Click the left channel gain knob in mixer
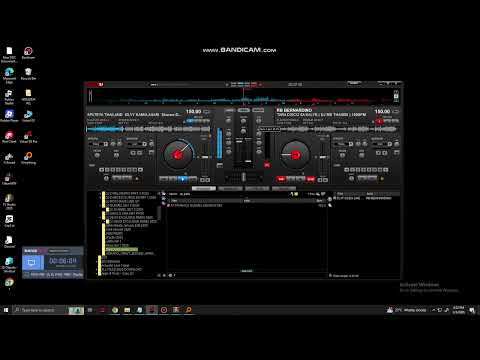The height and width of the screenshot is (360, 480). tap(229, 120)
